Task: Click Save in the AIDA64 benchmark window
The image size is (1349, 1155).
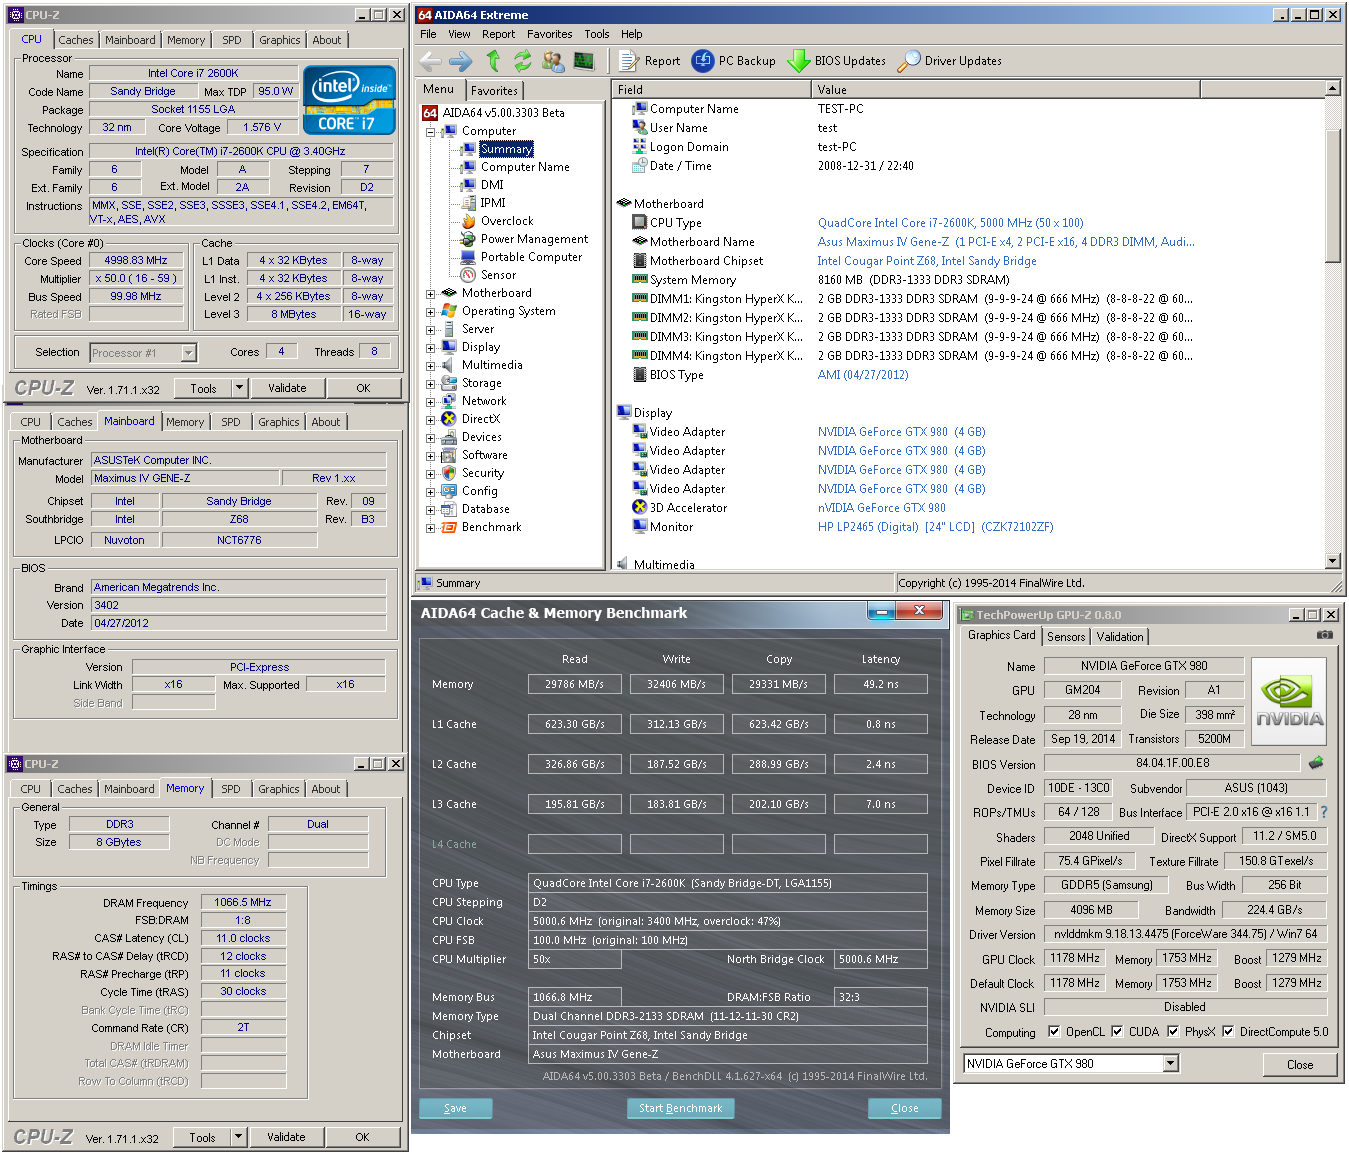Action: 455,1108
